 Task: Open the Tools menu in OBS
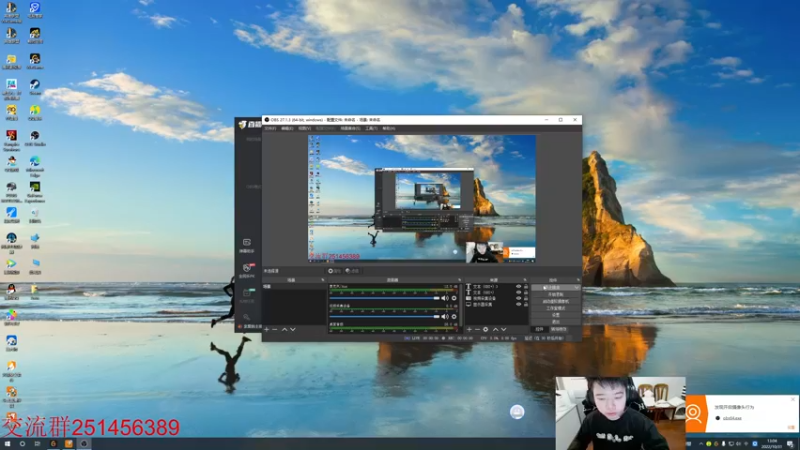click(371, 129)
